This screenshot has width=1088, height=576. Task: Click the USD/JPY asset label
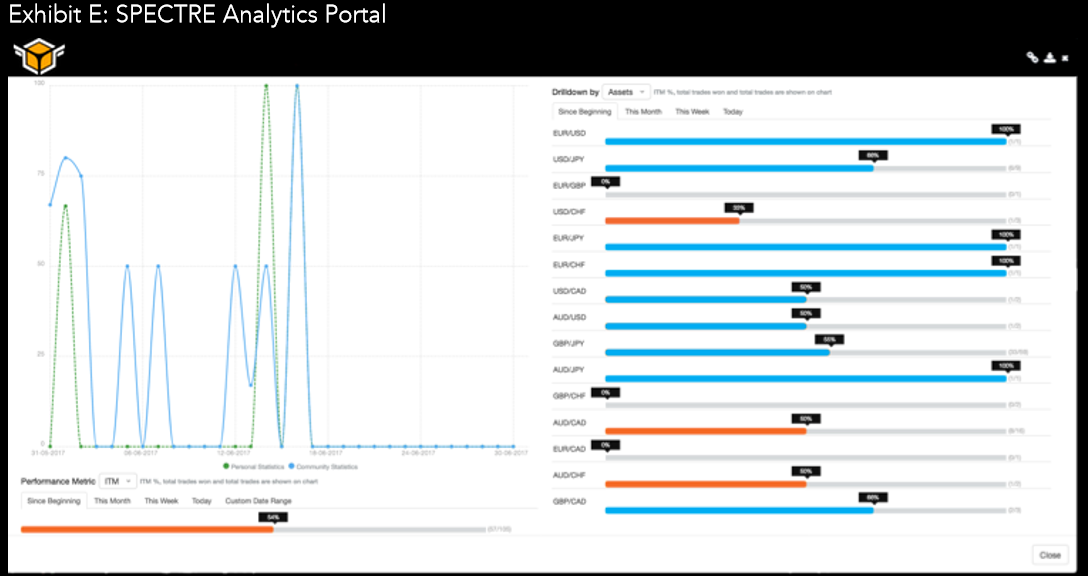(x=568, y=159)
